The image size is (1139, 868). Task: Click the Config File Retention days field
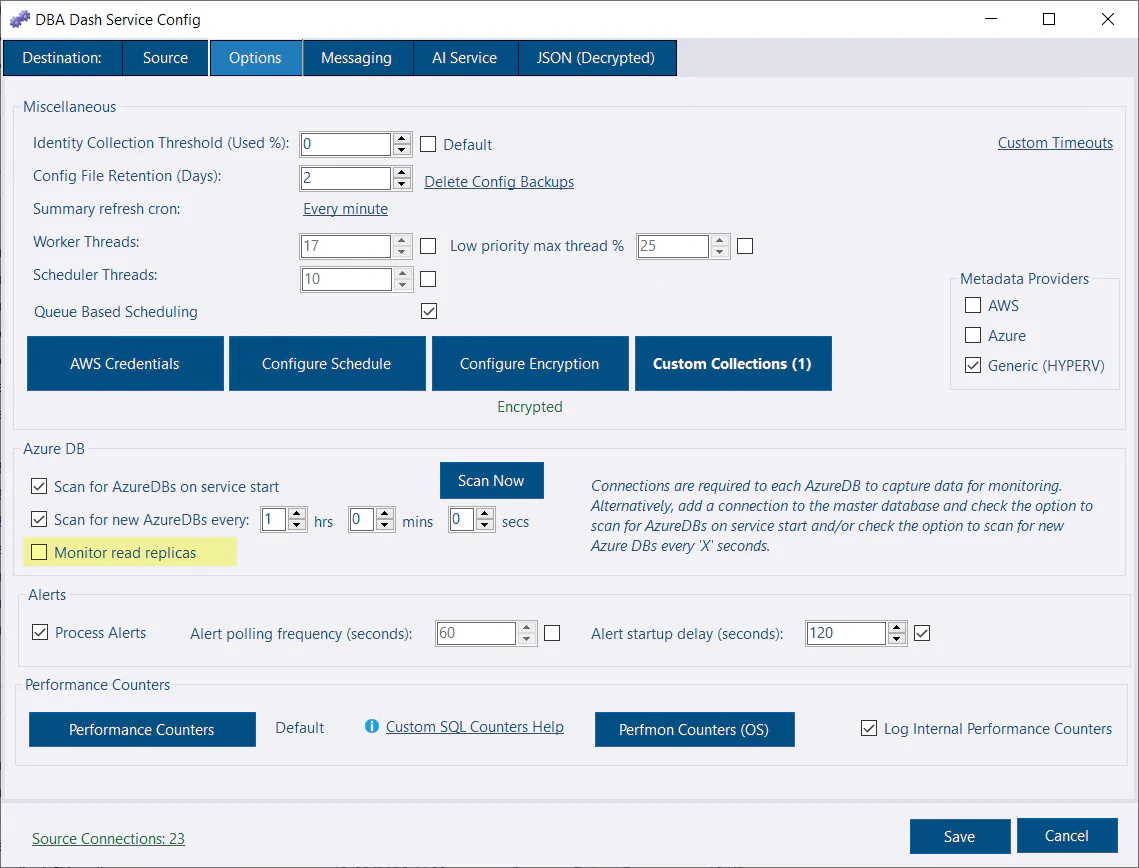pos(346,178)
